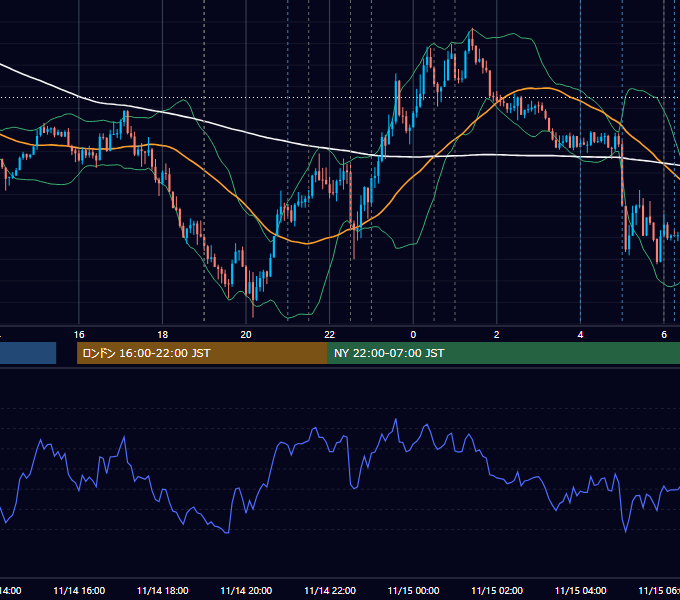Click the 11/14 18:00 time label

click(x=163, y=590)
